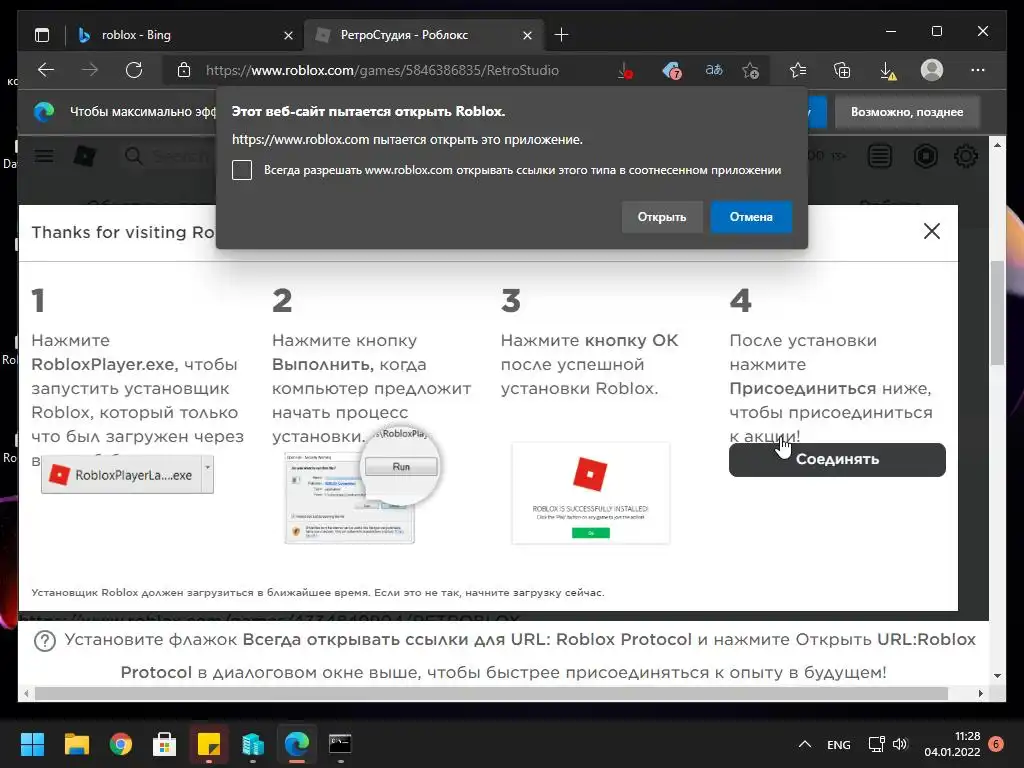Click the Roblox successfully installed illustration

coord(591,492)
